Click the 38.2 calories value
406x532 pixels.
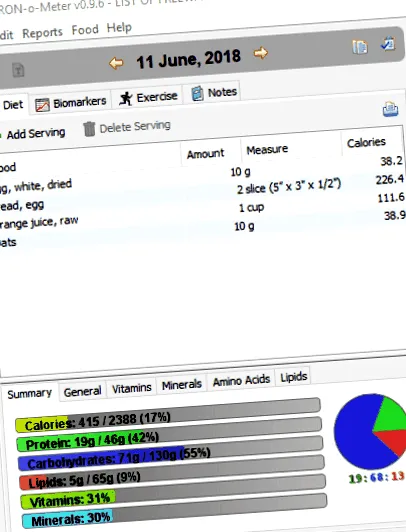click(x=391, y=161)
